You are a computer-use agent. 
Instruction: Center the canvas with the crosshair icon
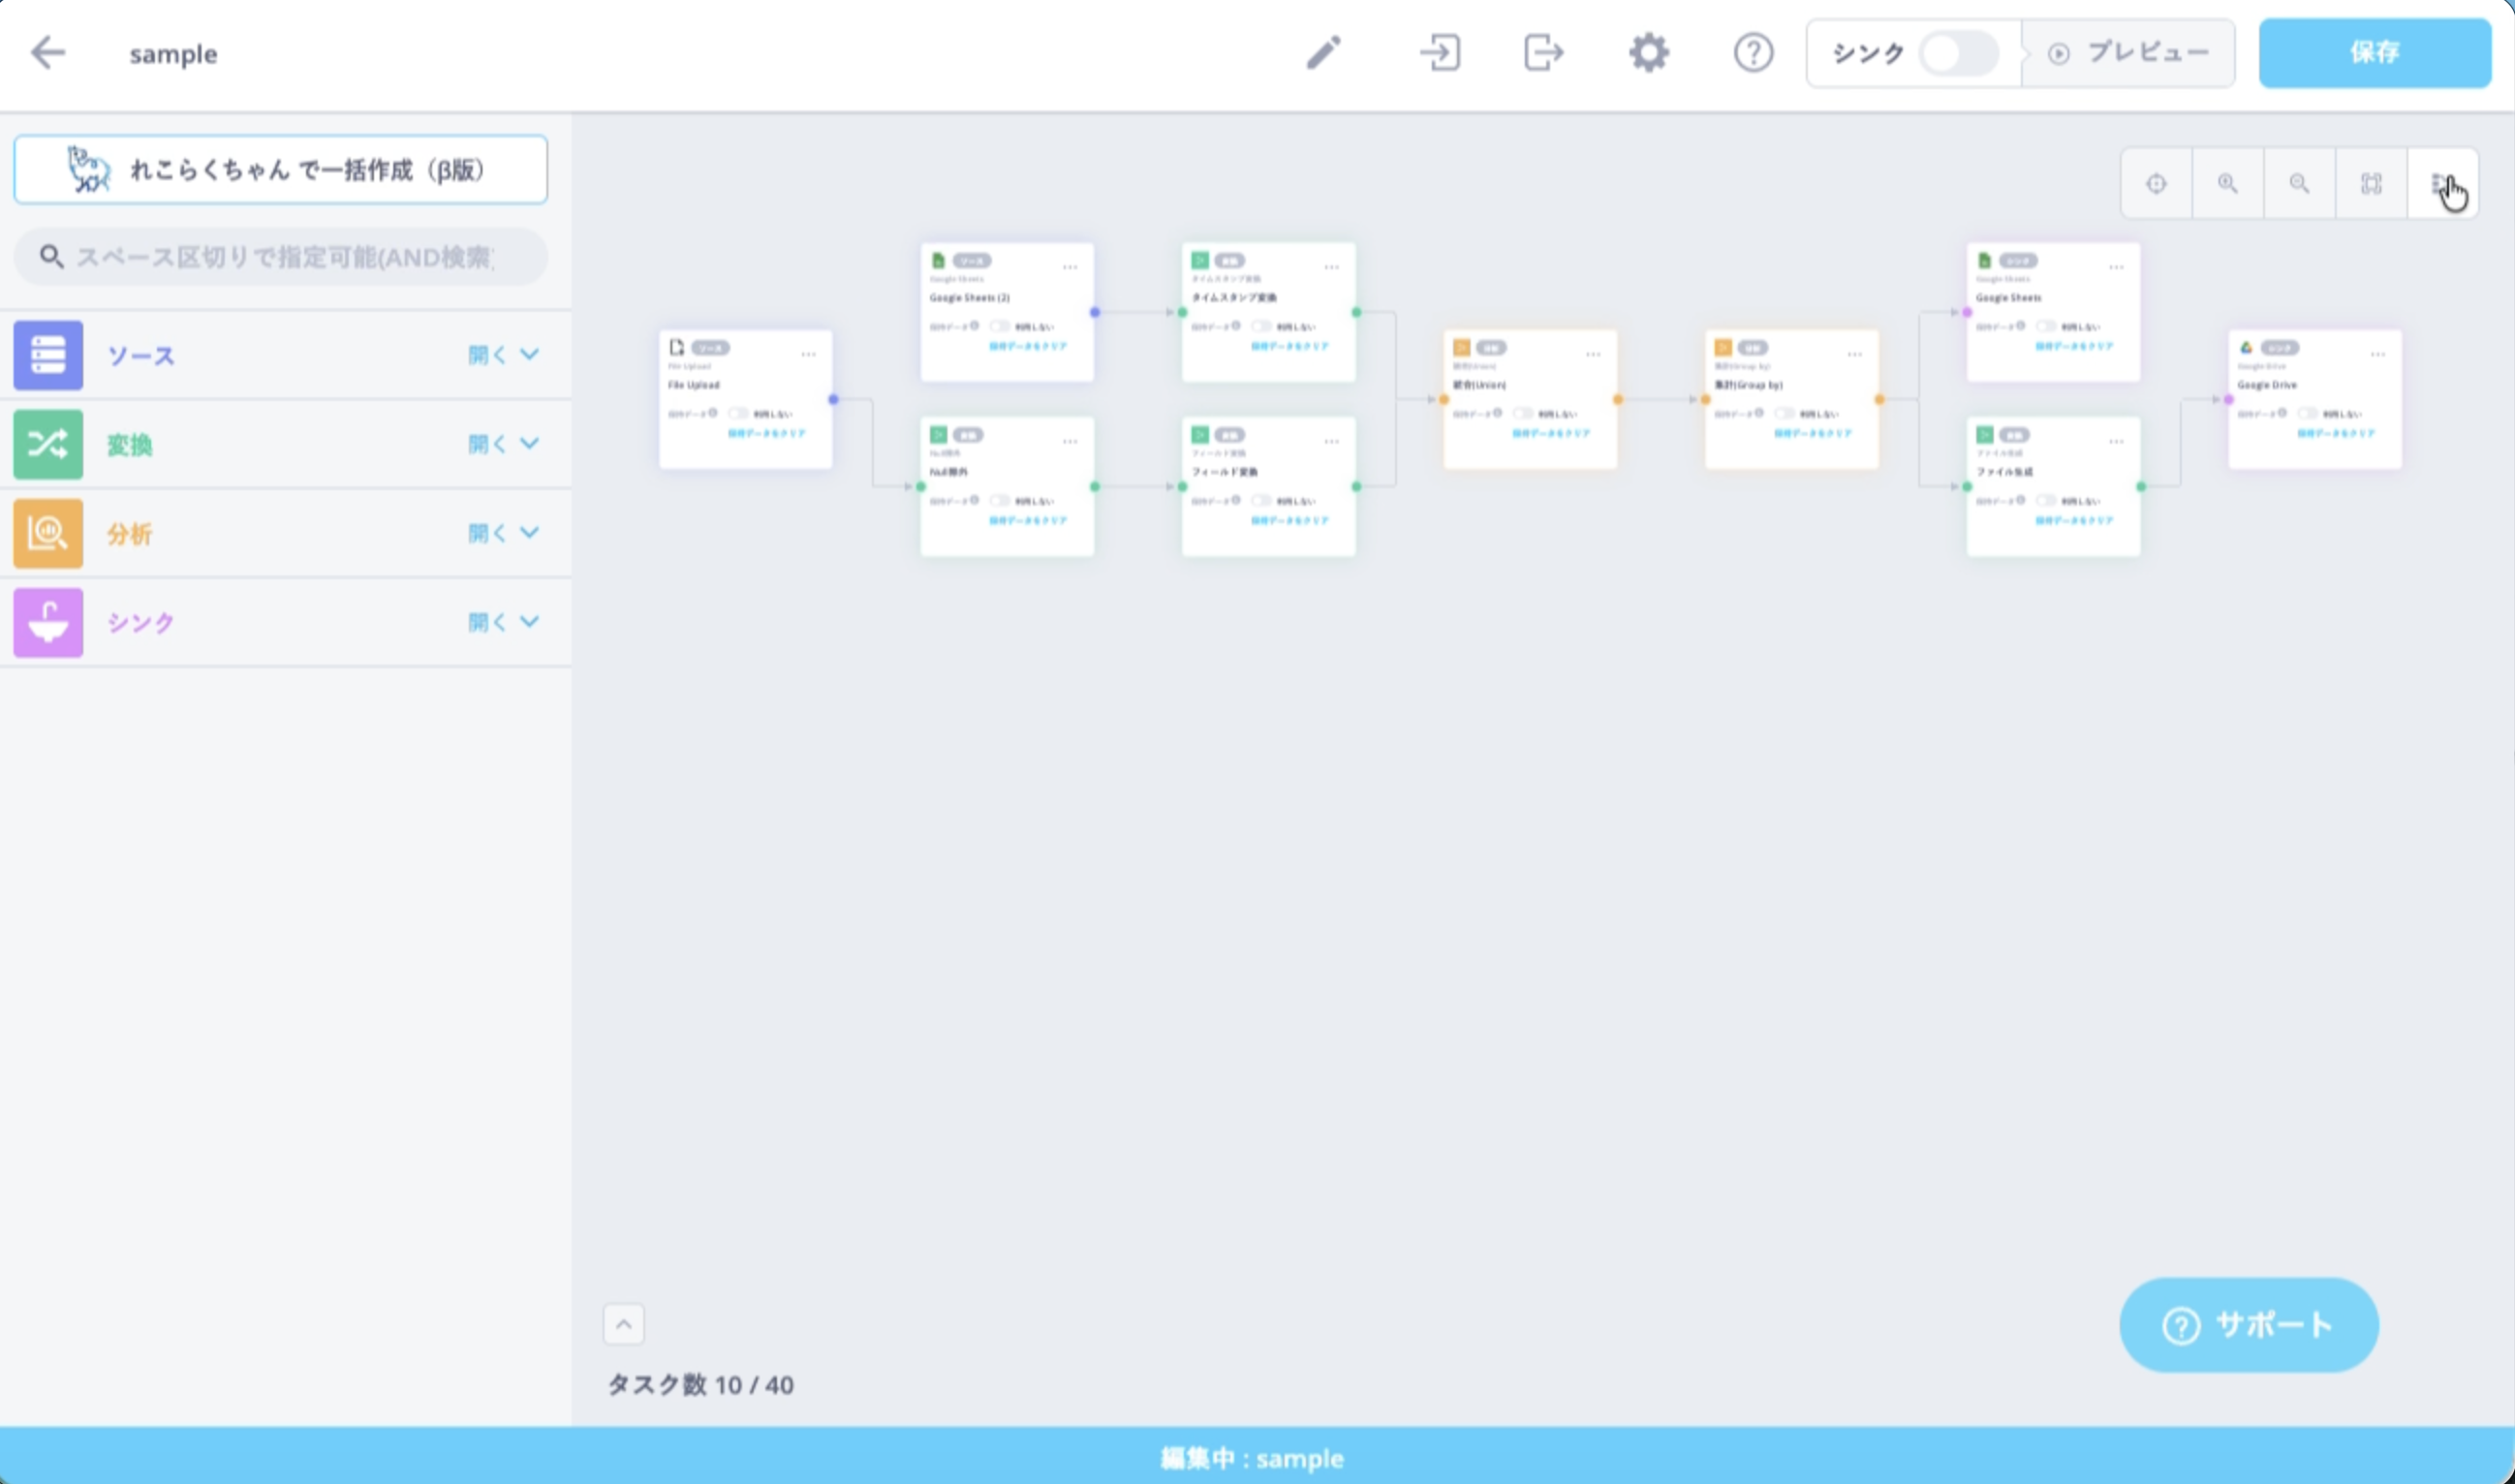2156,183
